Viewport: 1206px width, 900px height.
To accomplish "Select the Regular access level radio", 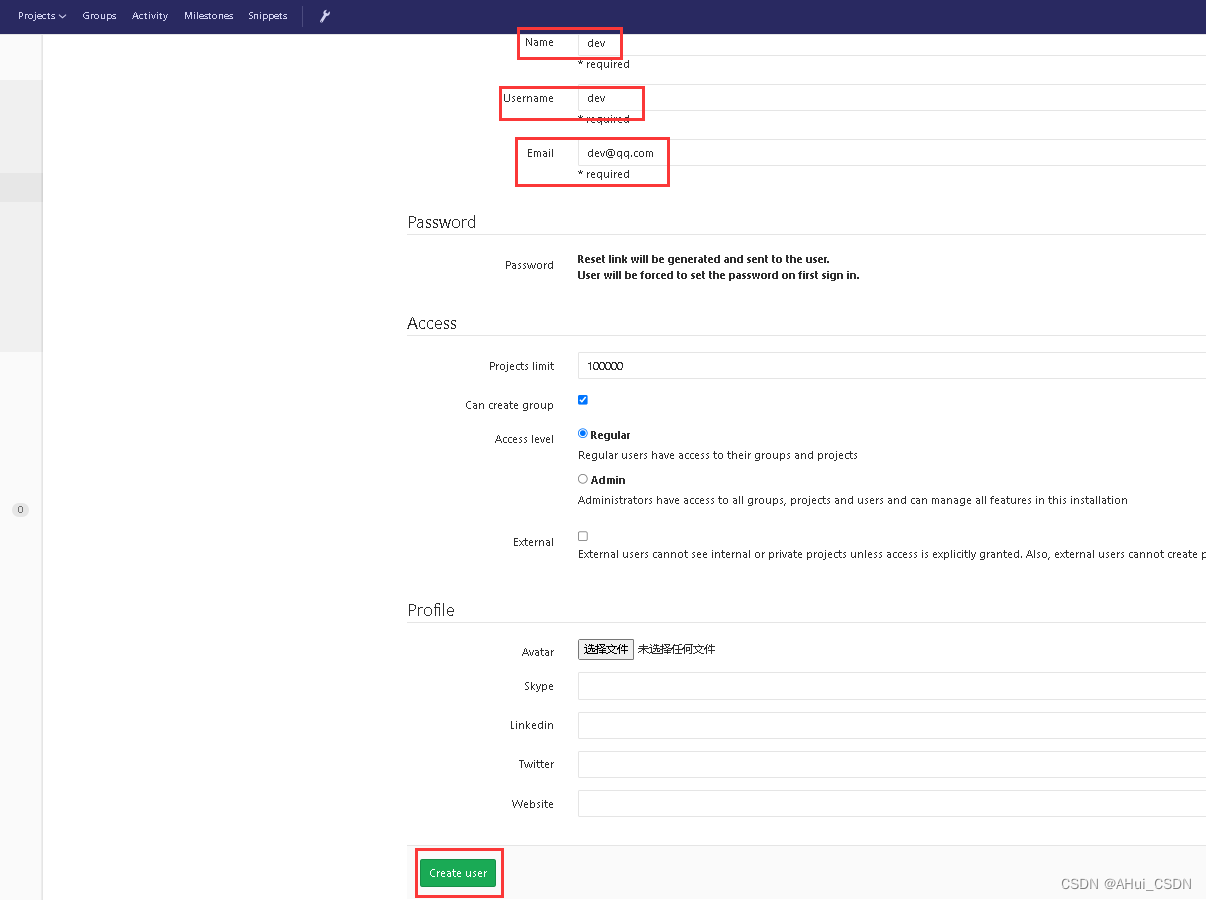I will pyautogui.click(x=583, y=434).
